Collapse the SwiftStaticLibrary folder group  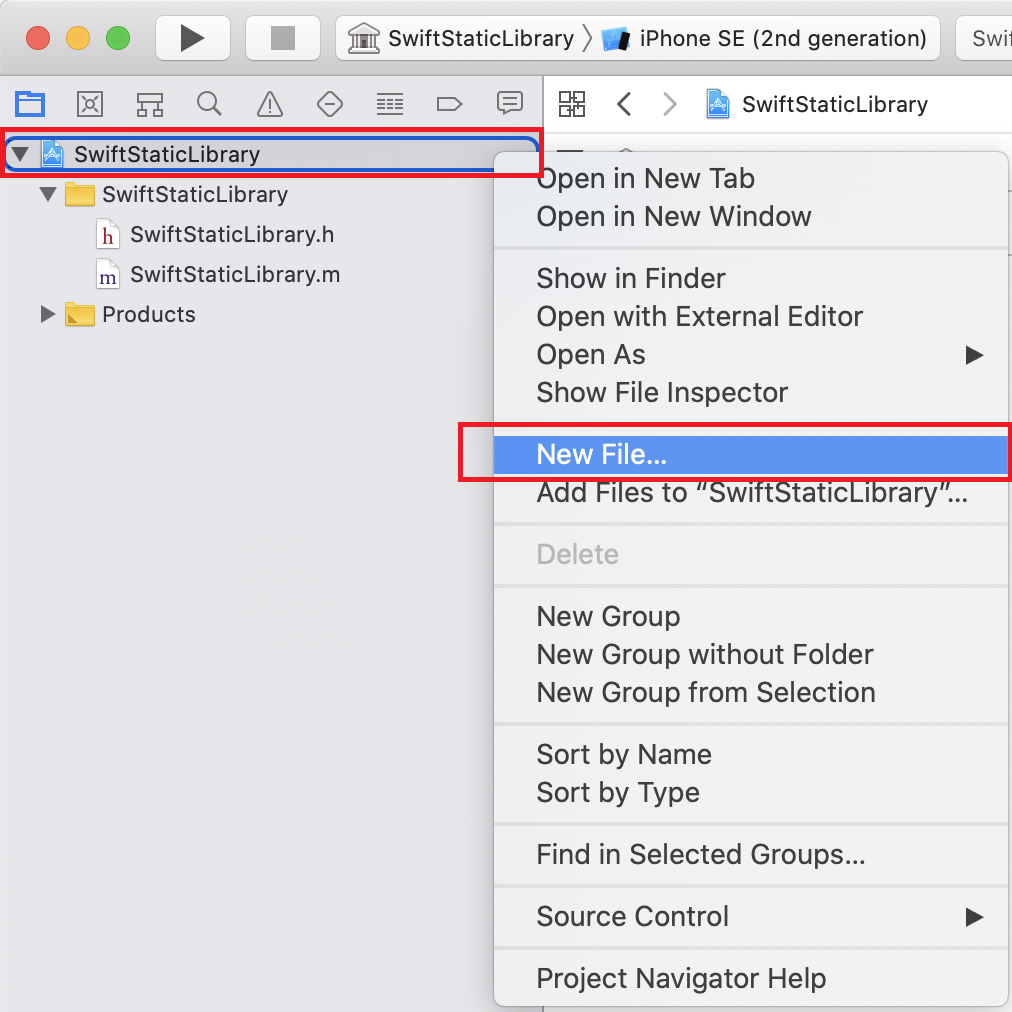pos(48,194)
